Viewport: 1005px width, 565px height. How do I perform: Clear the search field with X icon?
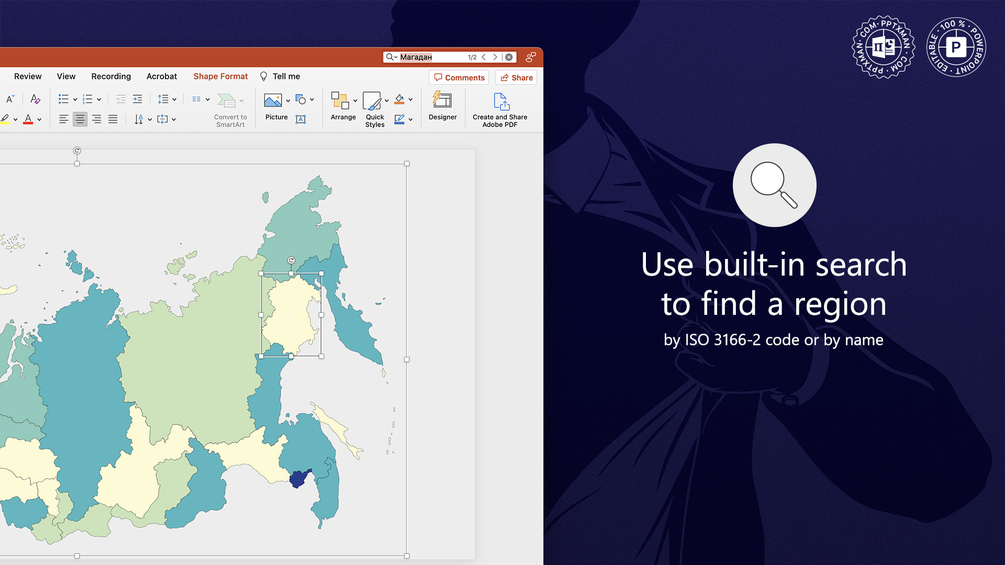509,57
